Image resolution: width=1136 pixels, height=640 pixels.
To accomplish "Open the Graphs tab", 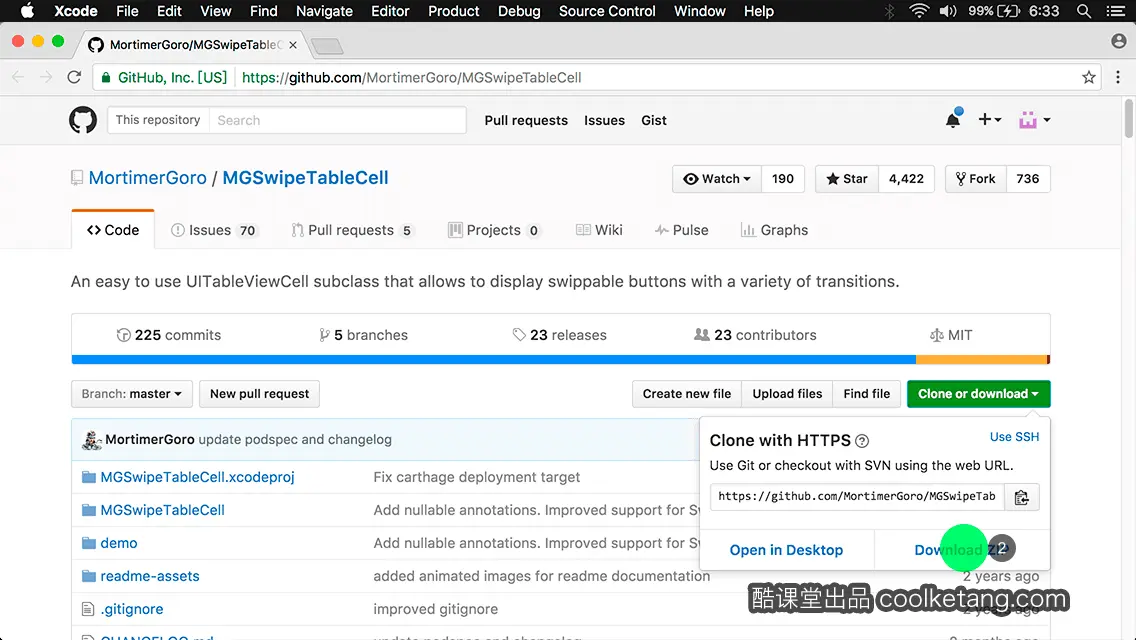I will click(x=774, y=230).
